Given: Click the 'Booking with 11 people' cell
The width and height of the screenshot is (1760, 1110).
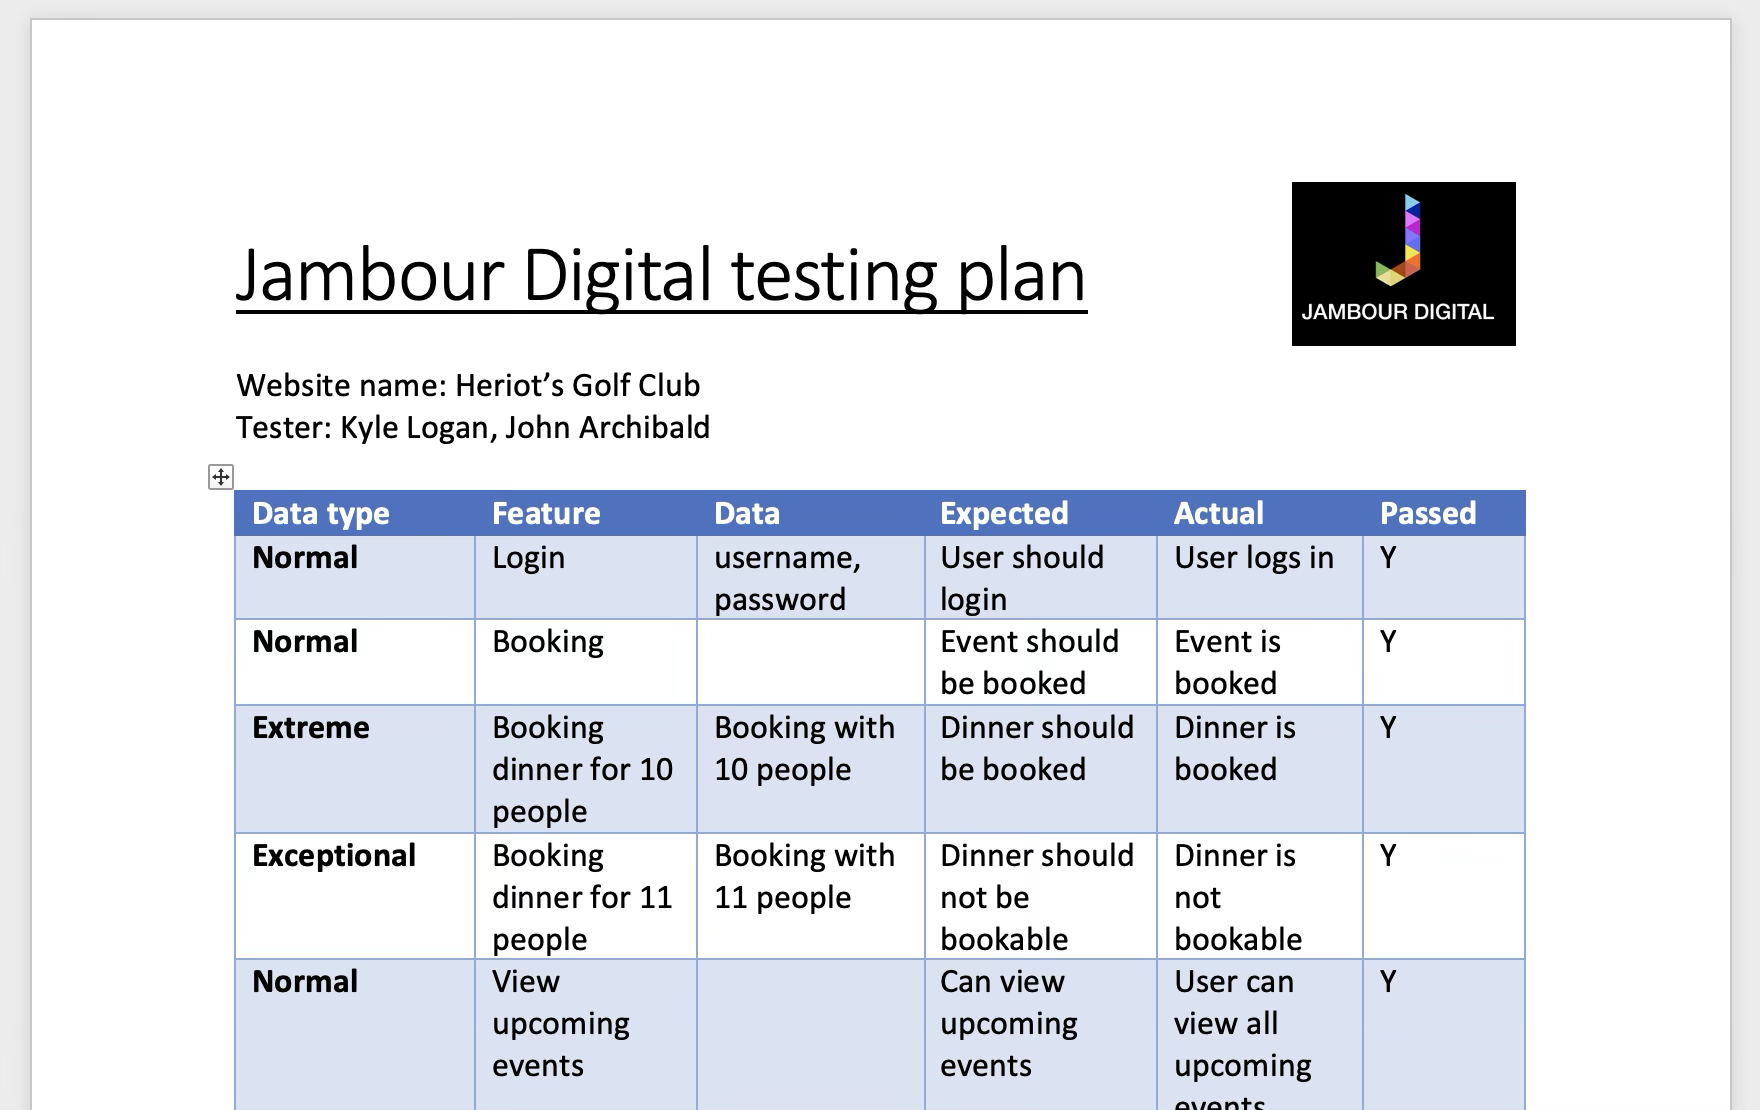Looking at the screenshot, I should coord(804,876).
